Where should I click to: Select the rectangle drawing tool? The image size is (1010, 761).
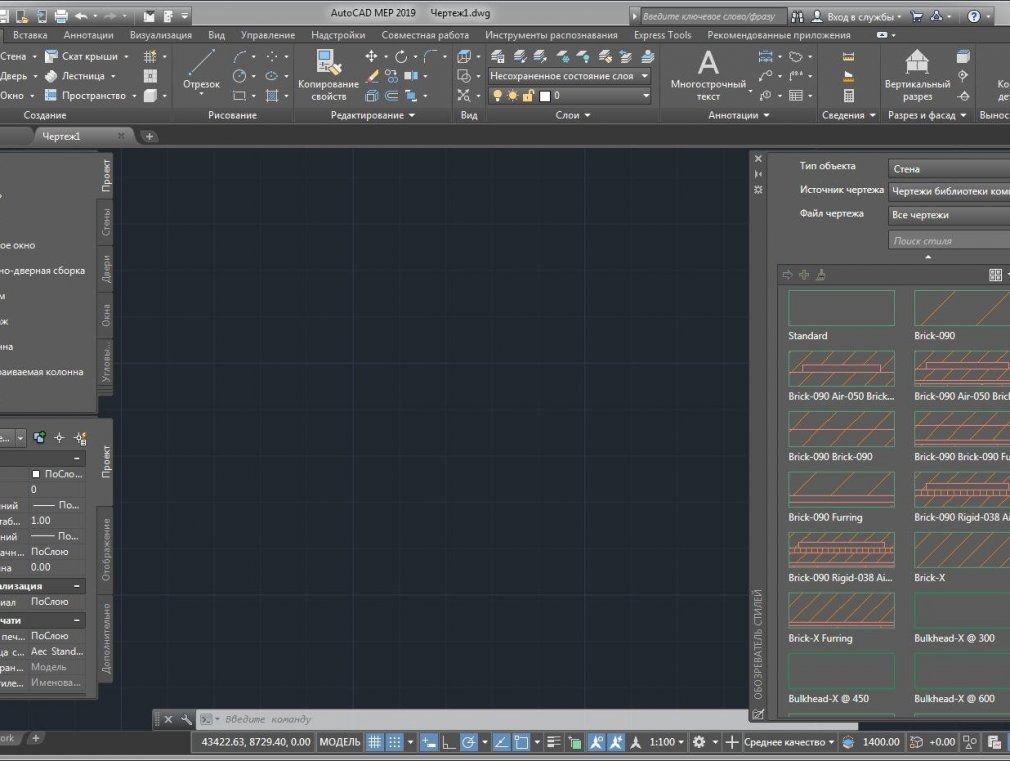tap(240, 95)
